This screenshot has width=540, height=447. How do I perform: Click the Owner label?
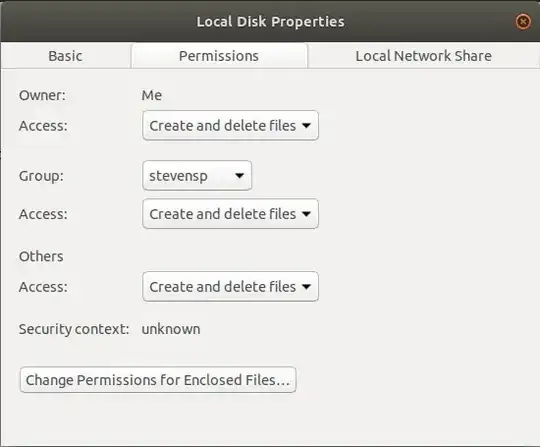(x=42, y=95)
